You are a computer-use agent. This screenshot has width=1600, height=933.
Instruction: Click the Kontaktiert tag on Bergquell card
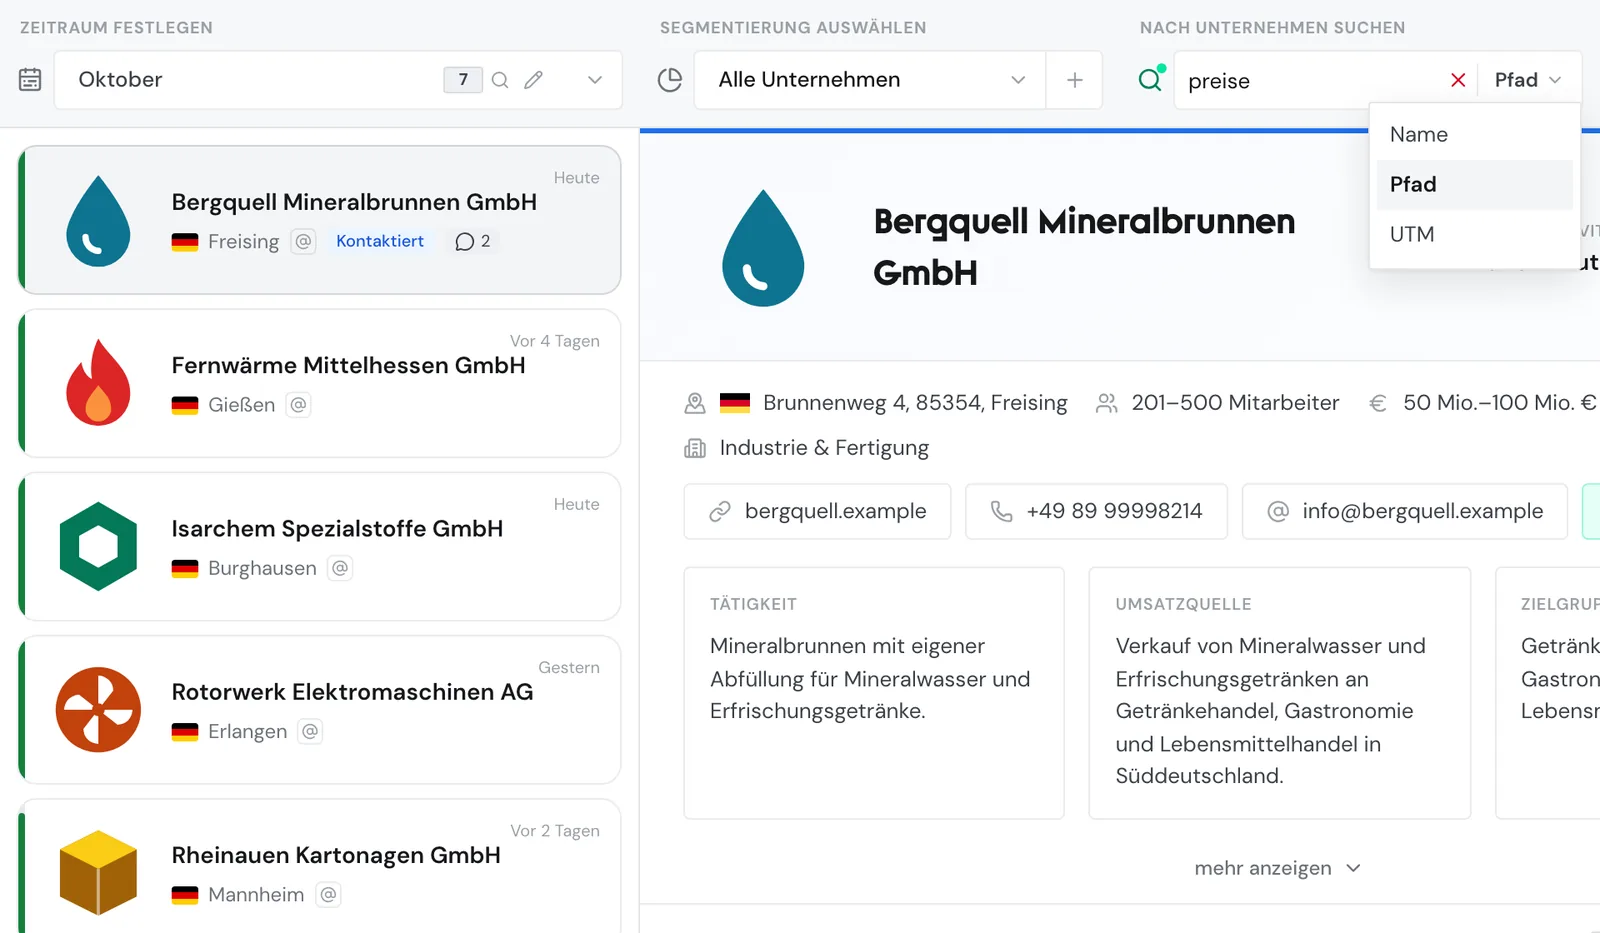pyautogui.click(x=380, y=241)
